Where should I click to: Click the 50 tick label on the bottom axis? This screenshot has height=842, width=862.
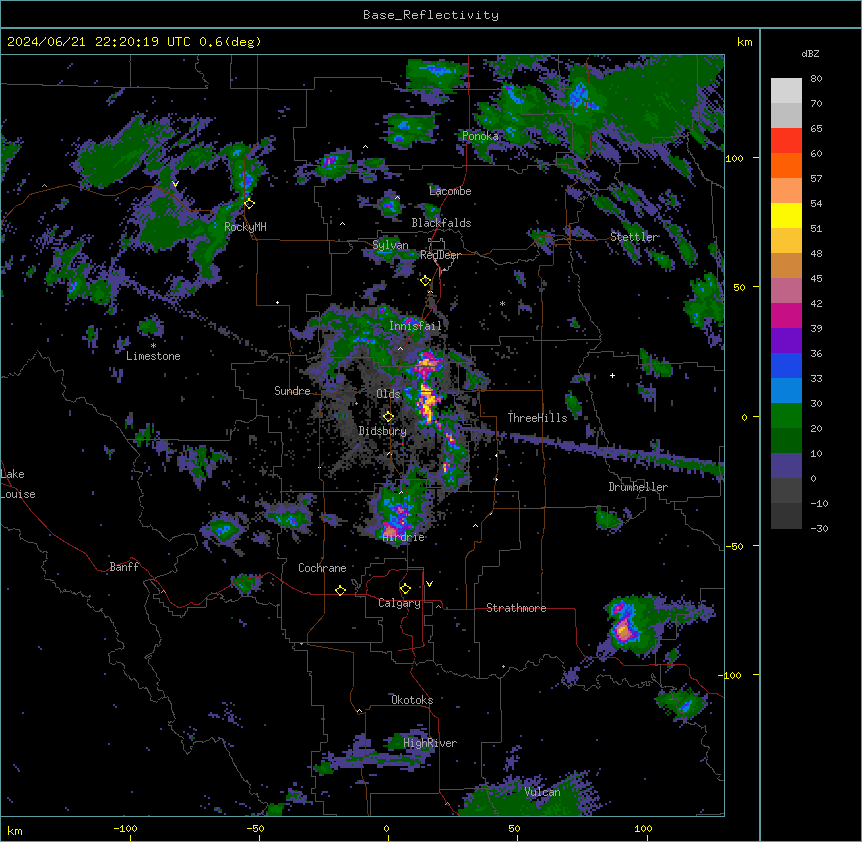[514, 828]
